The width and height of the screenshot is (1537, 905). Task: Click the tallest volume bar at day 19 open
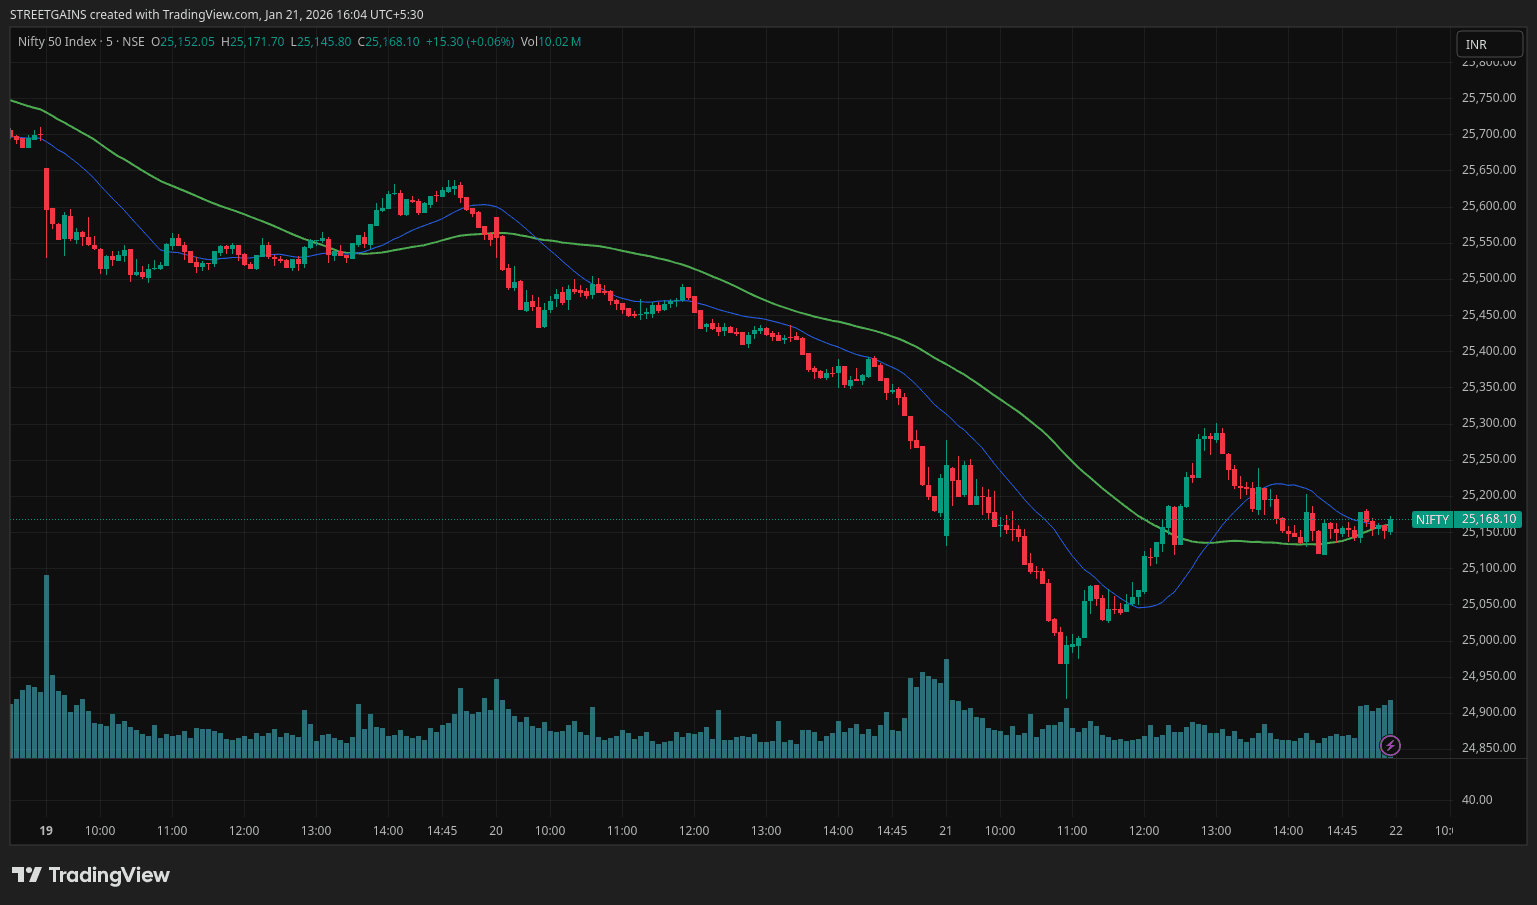point(46,665)
